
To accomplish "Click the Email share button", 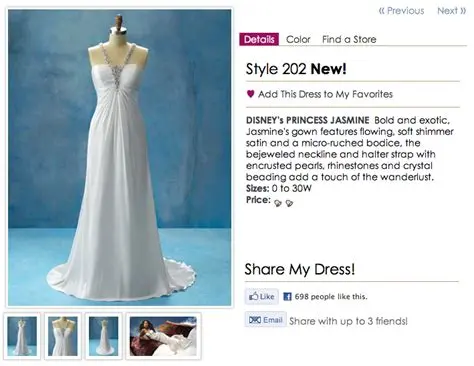I will point(265,320).
